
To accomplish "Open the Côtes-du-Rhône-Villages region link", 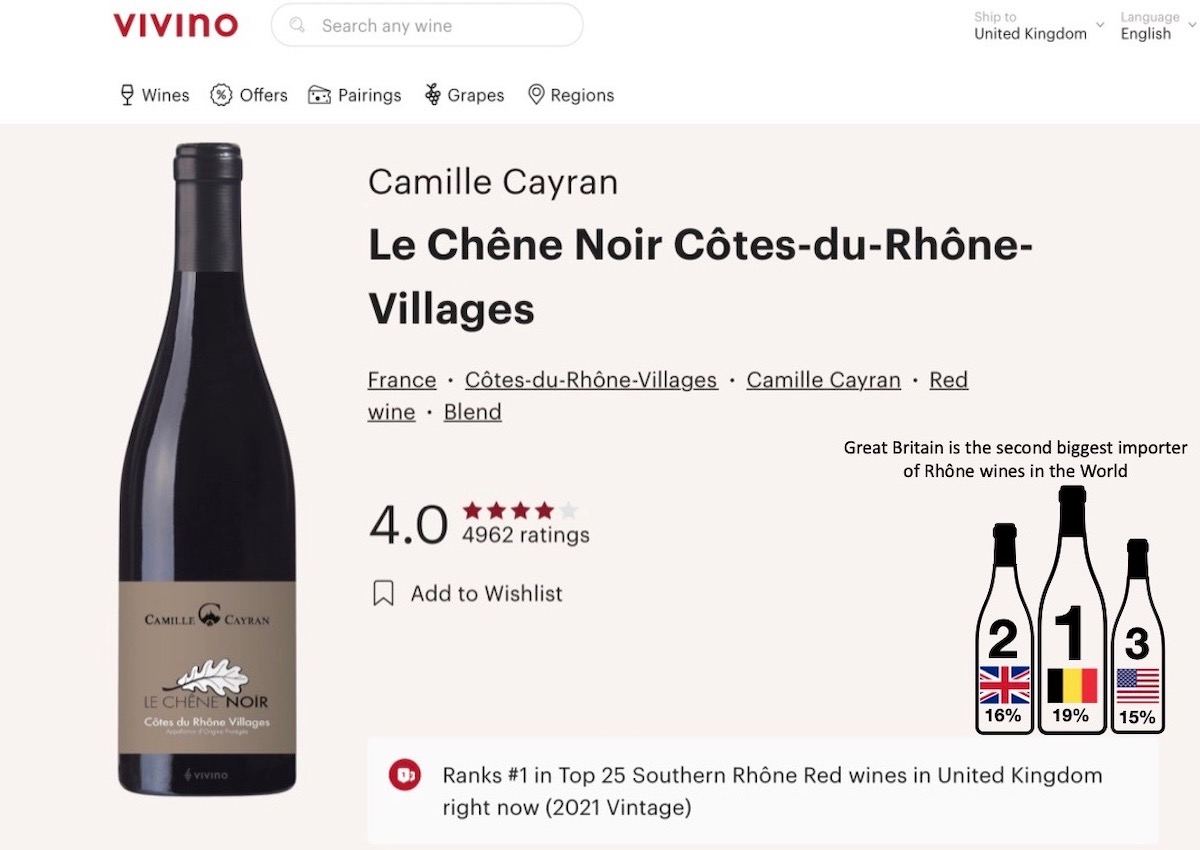I will point(591,380).
